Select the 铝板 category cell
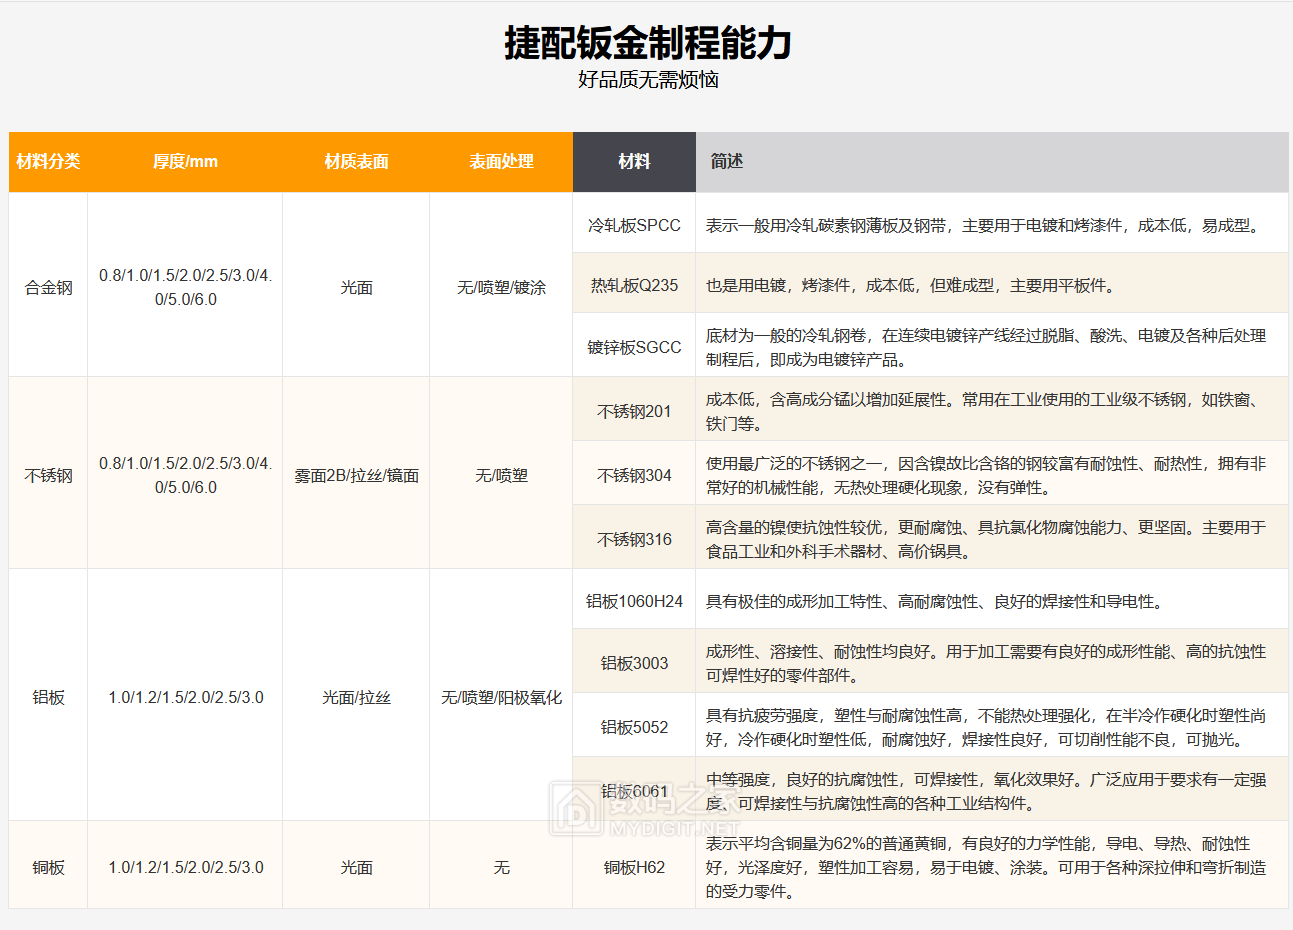This screenshot has width=1293, height=930. 48,697
